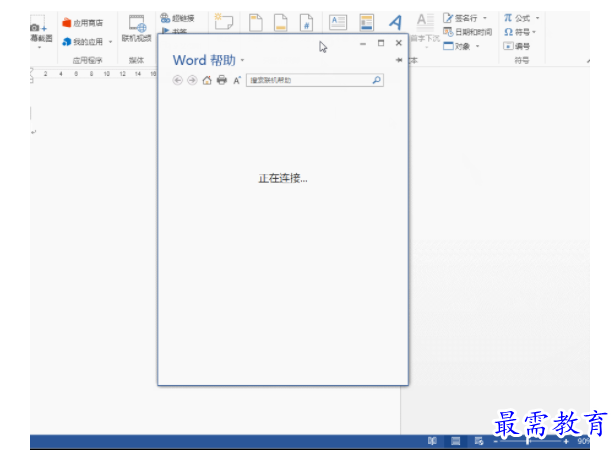Viewport: 616px width, 455px height.
Task: Switch to Print Layout view
Action: click(x=456, y=441)
